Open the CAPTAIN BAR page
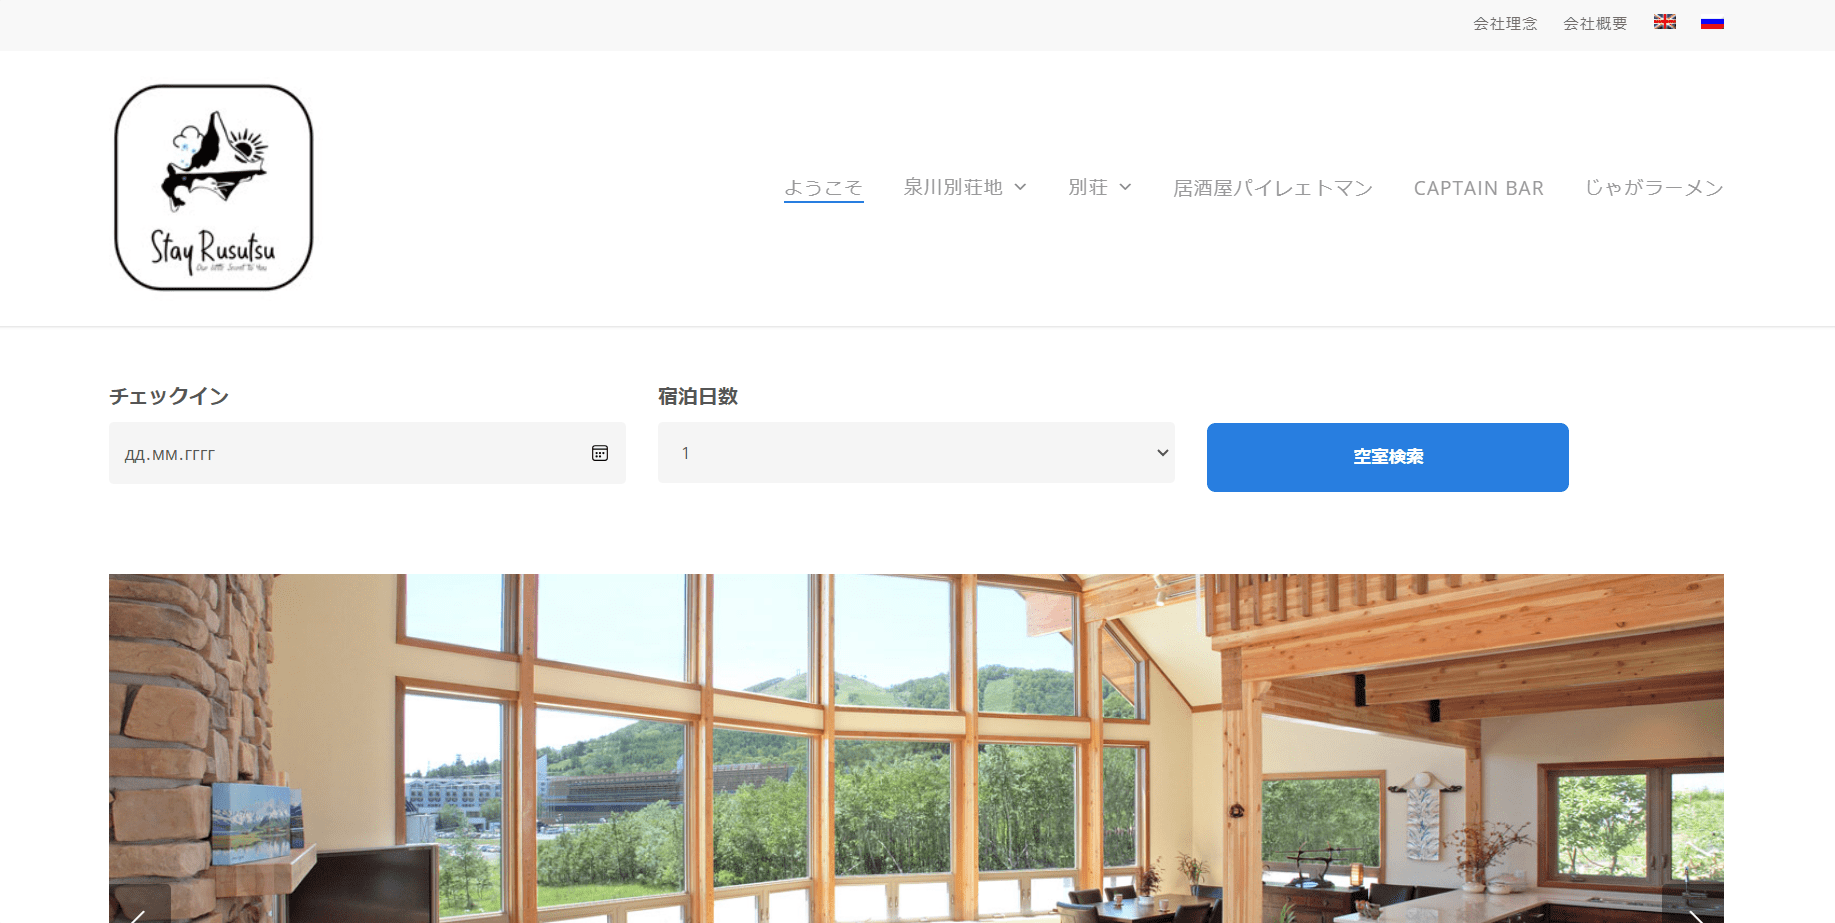This screenshot has height=923, width=1835. tap(1478, 188)
